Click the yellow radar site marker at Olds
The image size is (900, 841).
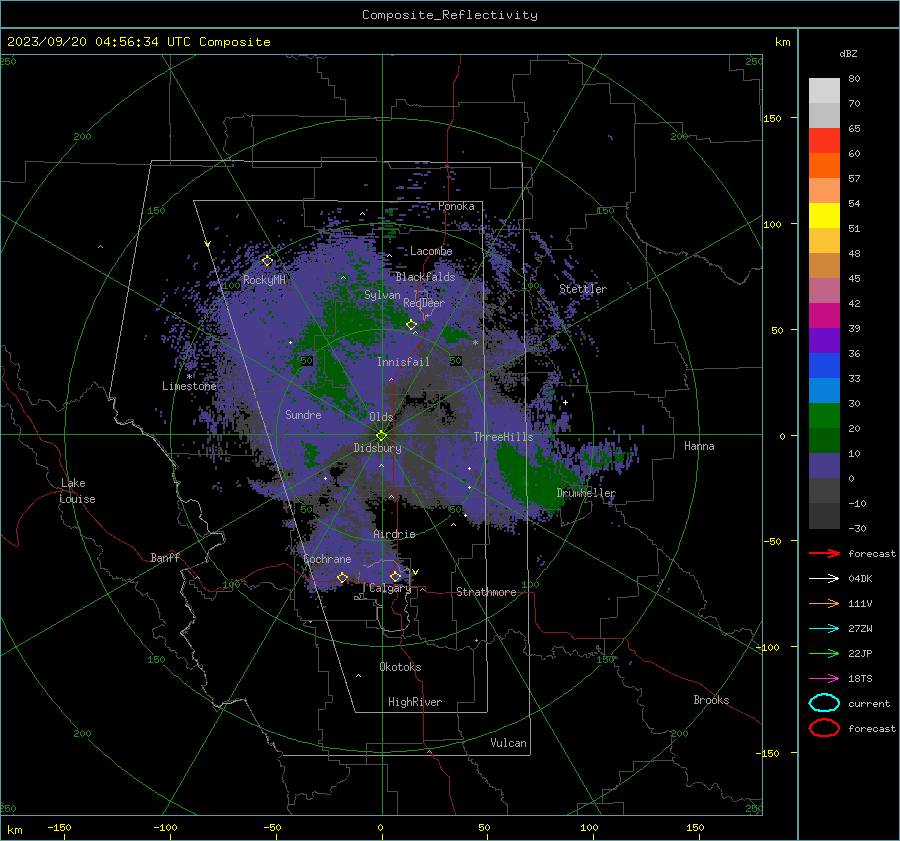point(382,435)
